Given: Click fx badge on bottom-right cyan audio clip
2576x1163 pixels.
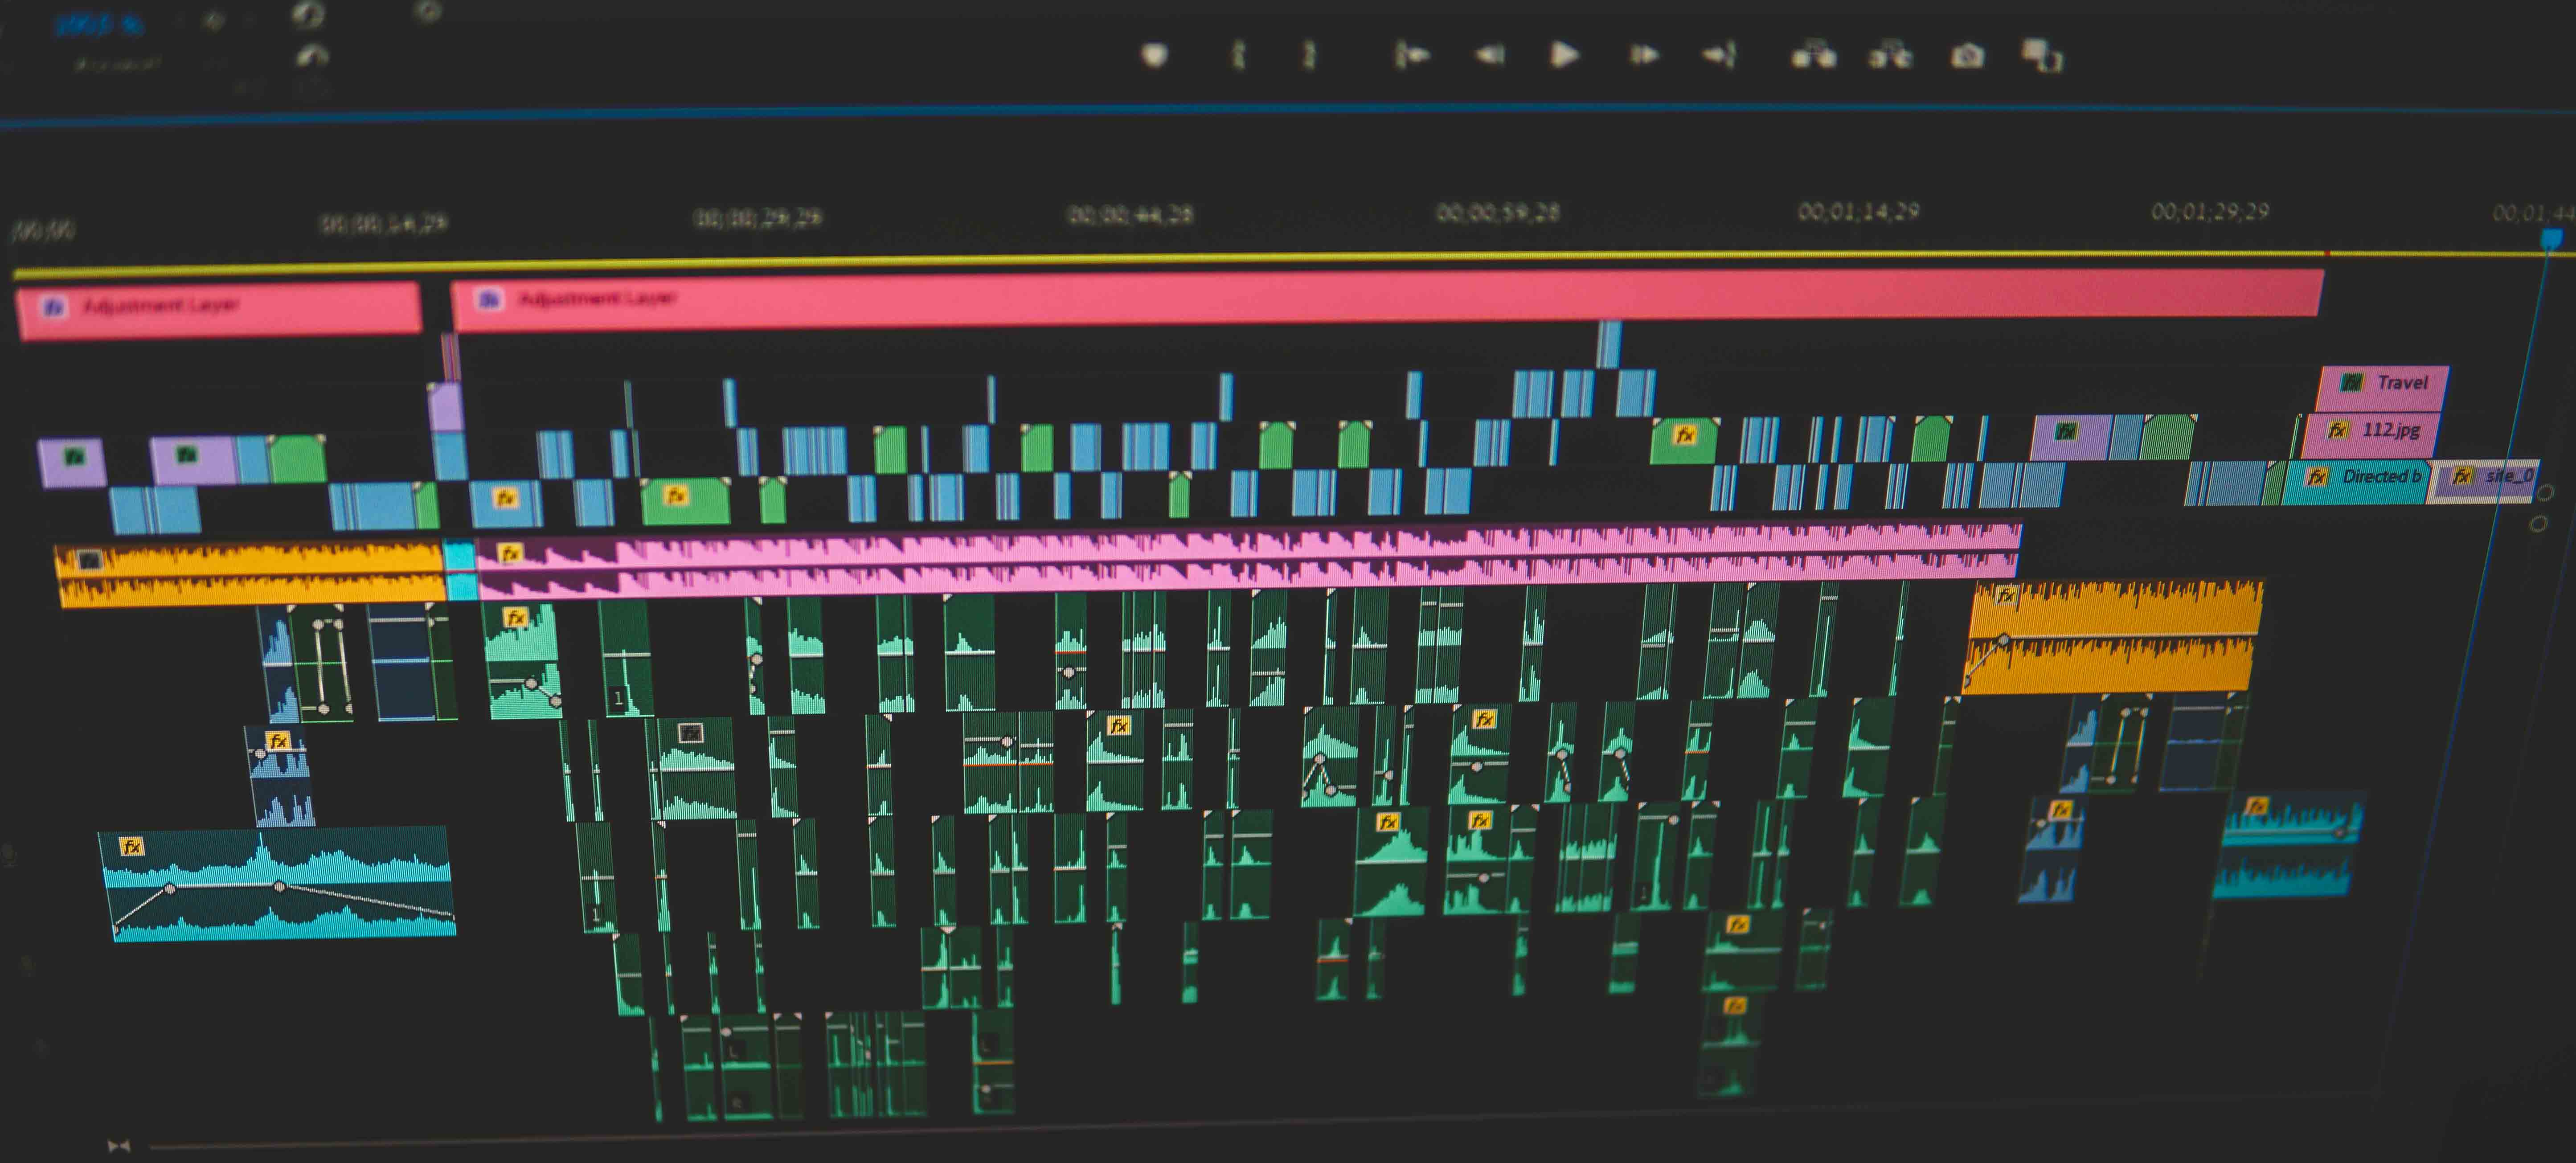Looking at the screenshot, I should click(x=2256, y=806).
